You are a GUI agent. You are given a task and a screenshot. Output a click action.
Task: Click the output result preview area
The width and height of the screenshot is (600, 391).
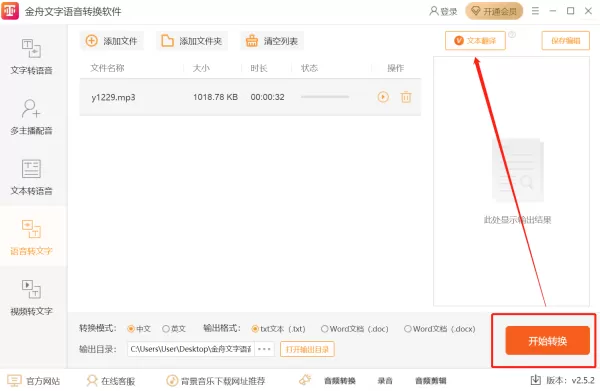coord(511,181)
